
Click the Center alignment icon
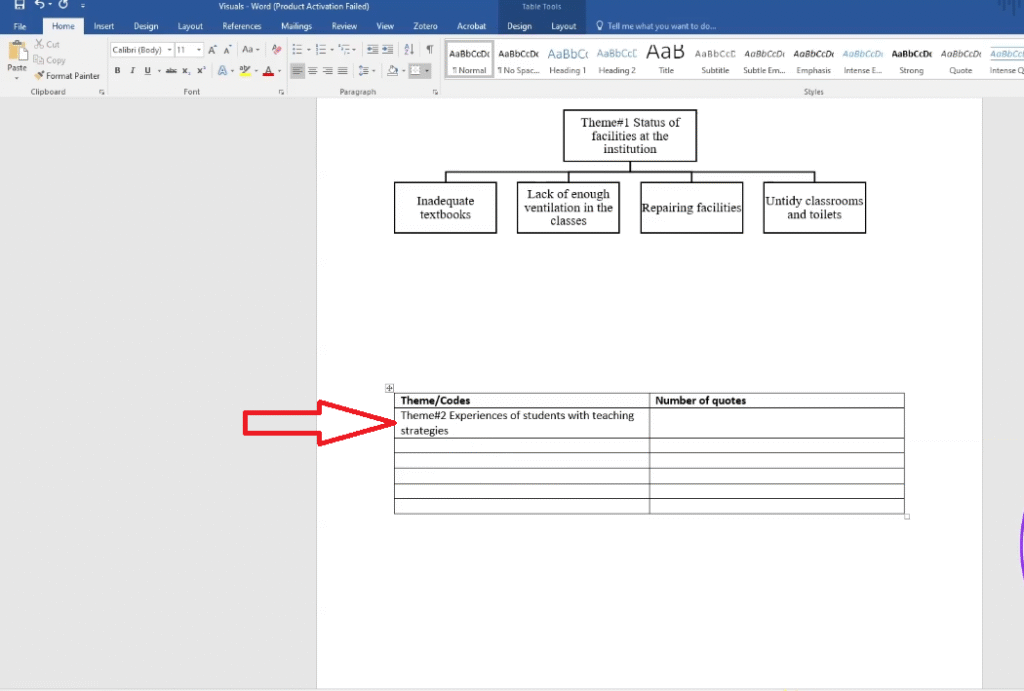[313, 71]
